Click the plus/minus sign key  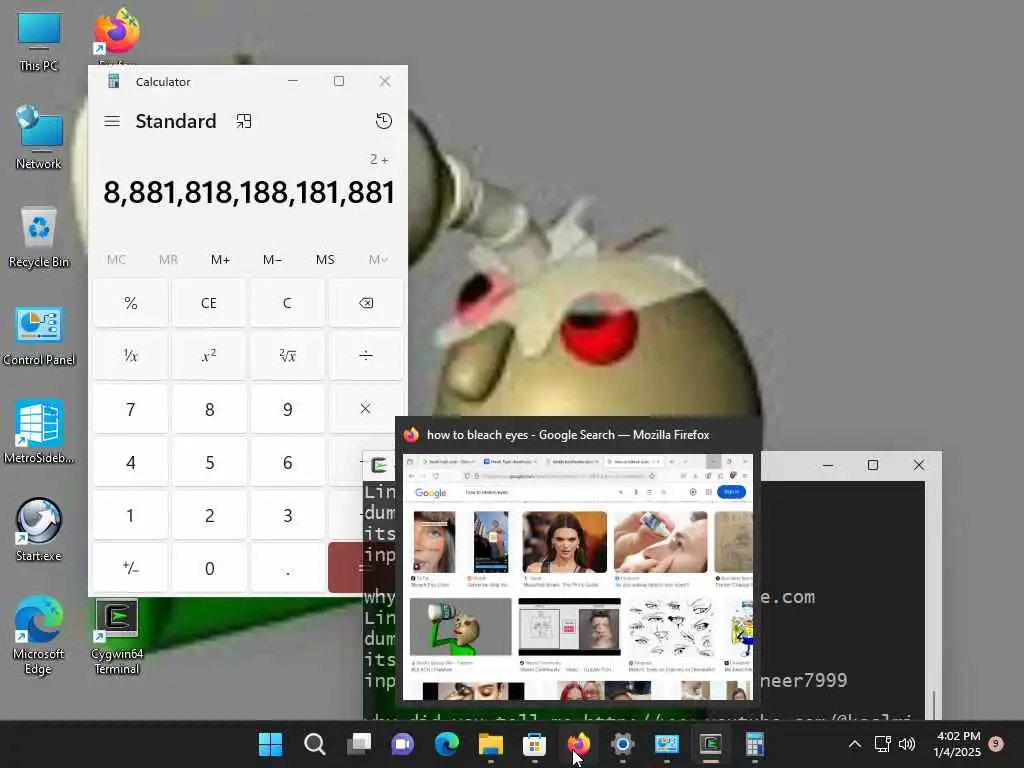[x=131, y=569]
